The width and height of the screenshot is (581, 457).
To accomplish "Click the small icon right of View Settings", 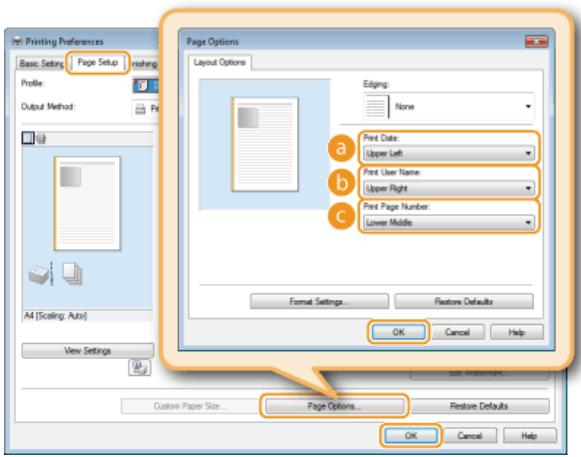I will (140, 368).
